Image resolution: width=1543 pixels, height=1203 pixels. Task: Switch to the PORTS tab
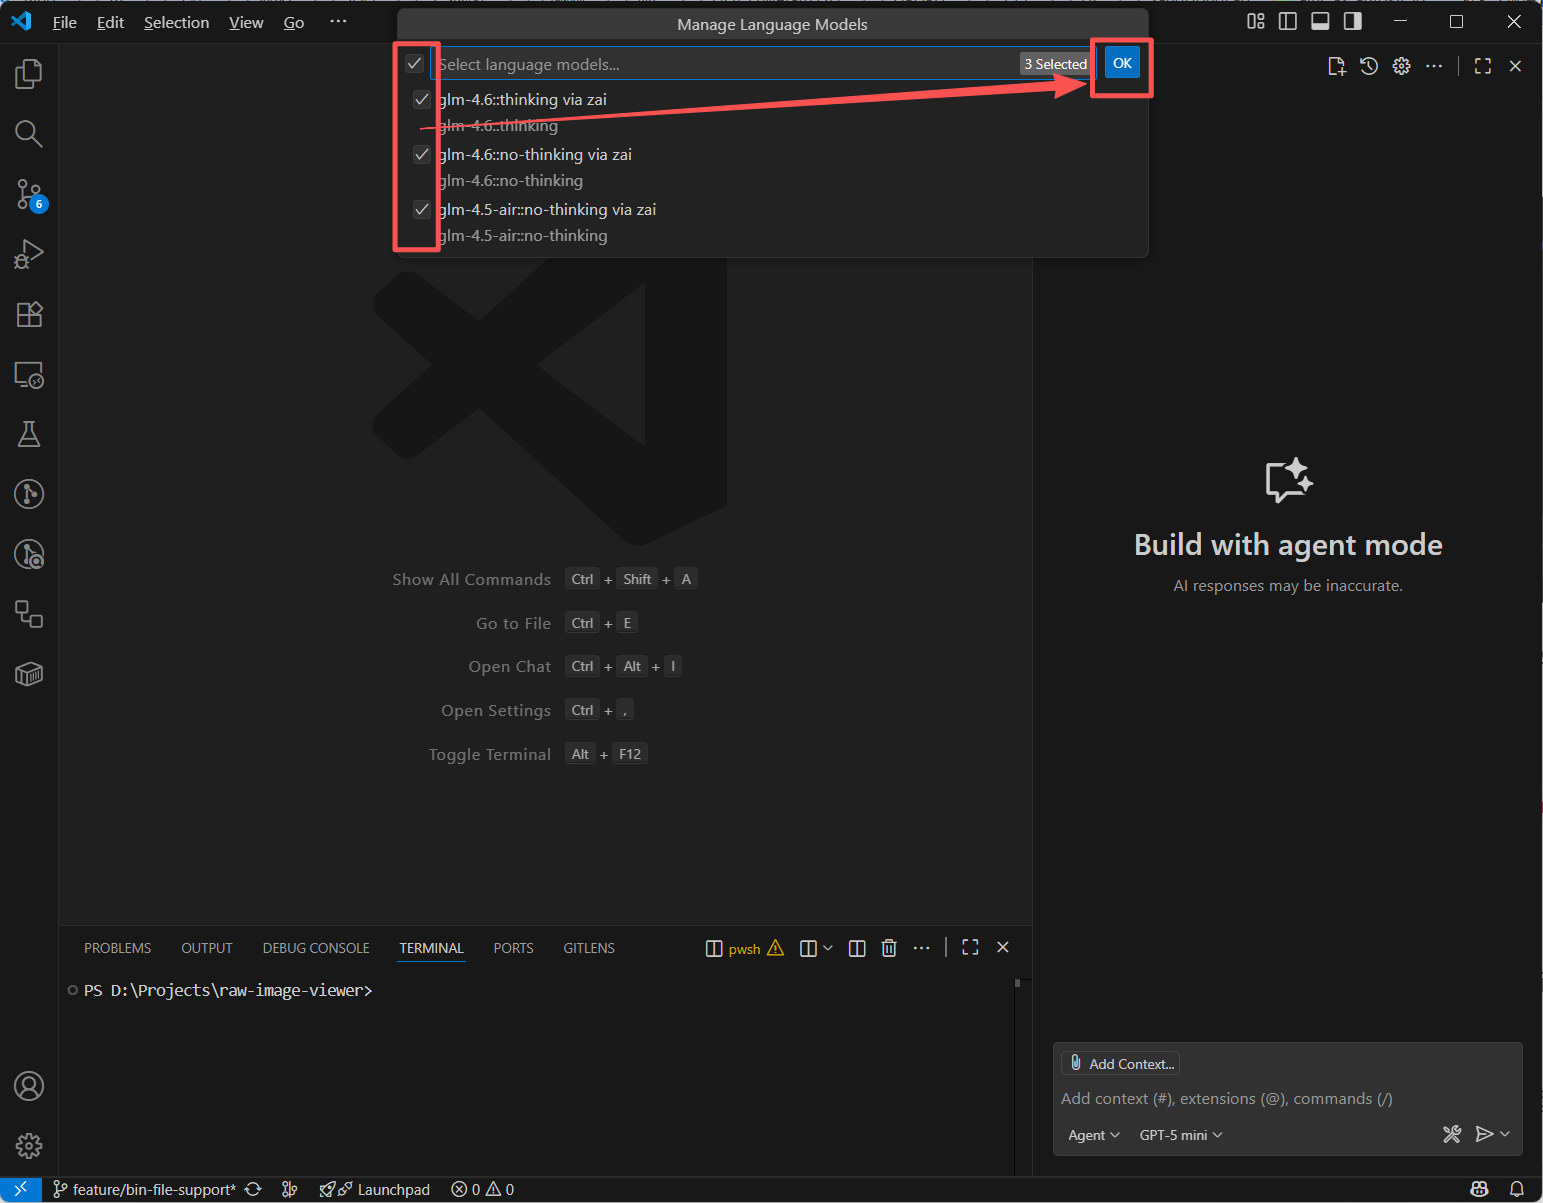click(513, 948)
